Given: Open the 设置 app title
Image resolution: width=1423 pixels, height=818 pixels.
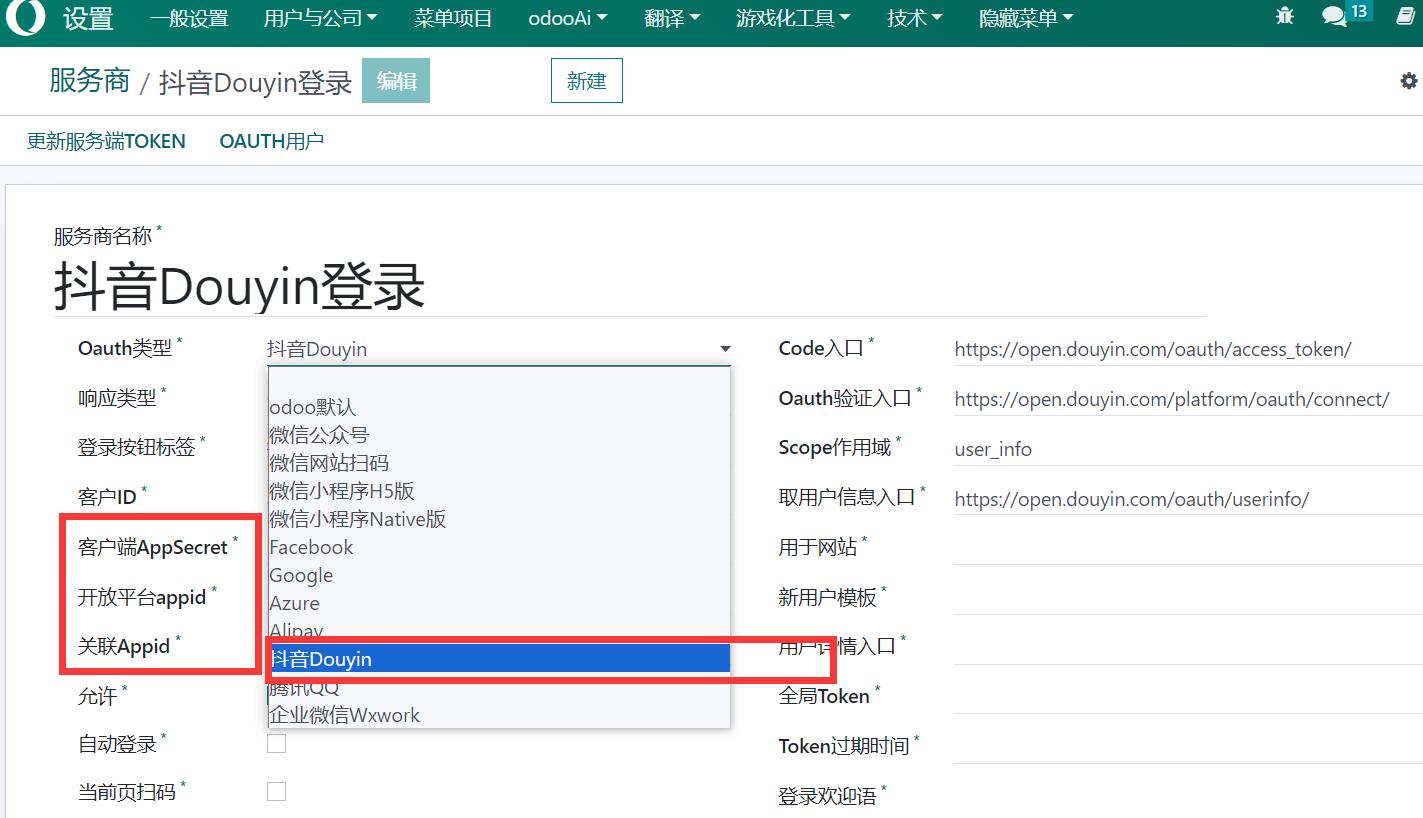Looking at the screenshot, I should pos(89,19).
